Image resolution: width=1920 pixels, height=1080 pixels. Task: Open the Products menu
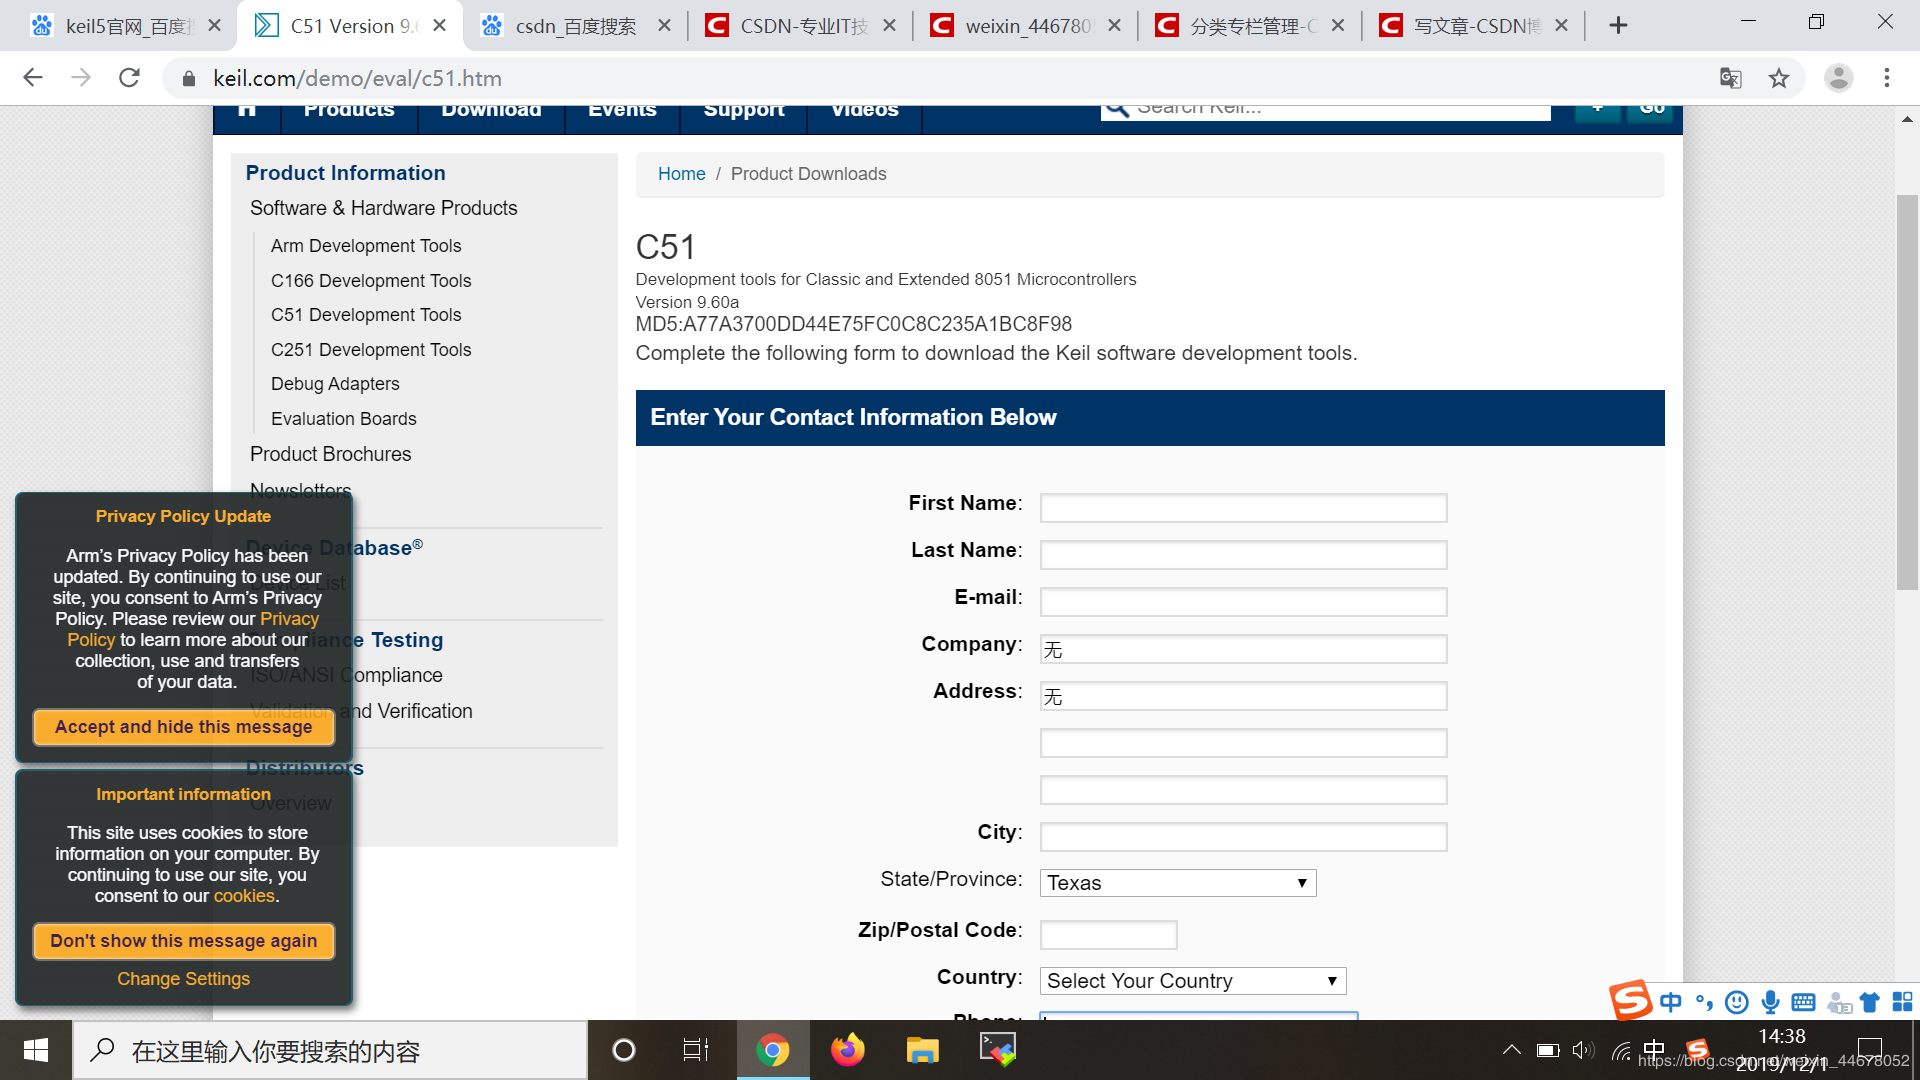point(349,111)
